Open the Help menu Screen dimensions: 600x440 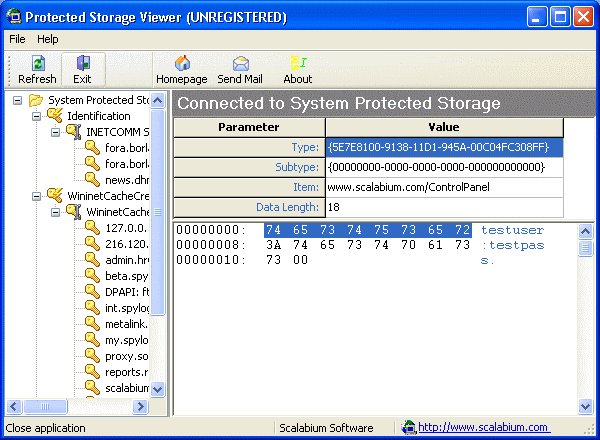pyautogui.click(x=48, y=39)
